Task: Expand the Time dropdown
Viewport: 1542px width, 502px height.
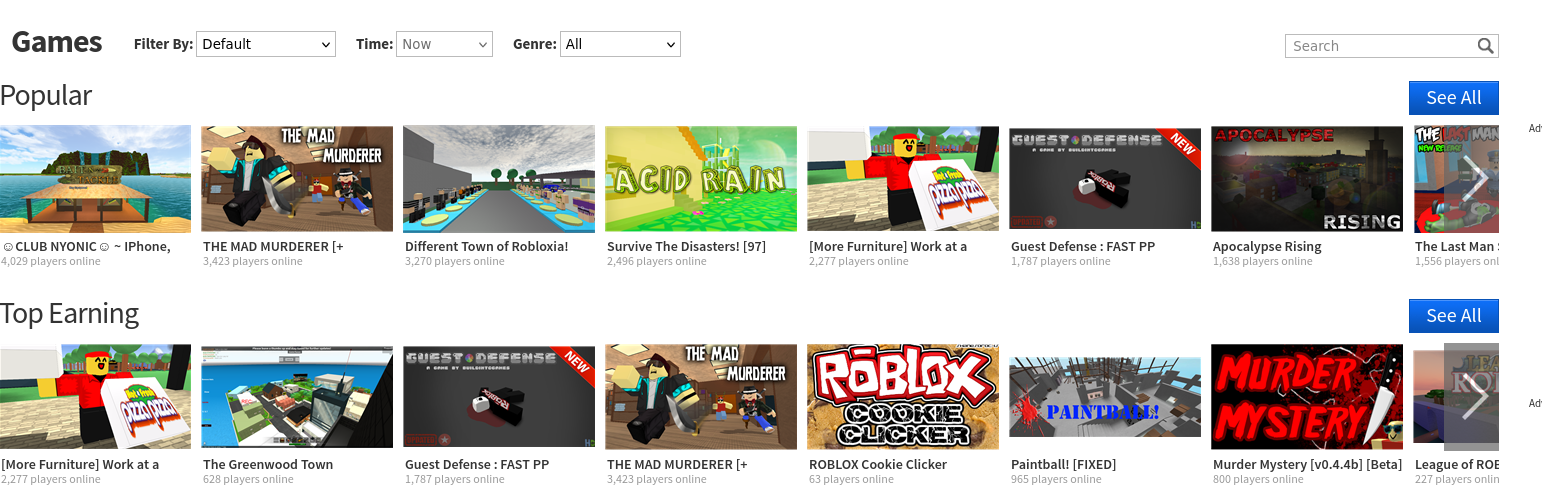Action: [x=445, y=44]
